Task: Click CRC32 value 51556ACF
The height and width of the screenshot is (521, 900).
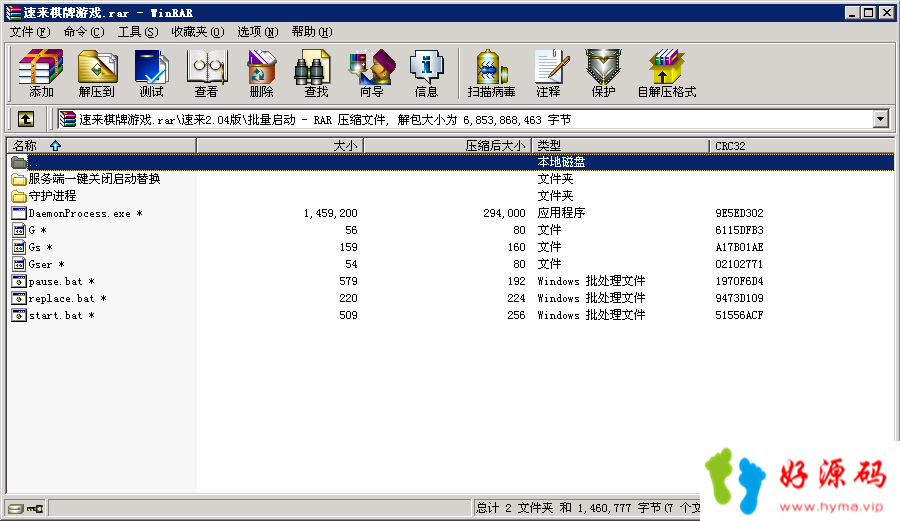Action: pyautogui.click(x=739, y=316)
